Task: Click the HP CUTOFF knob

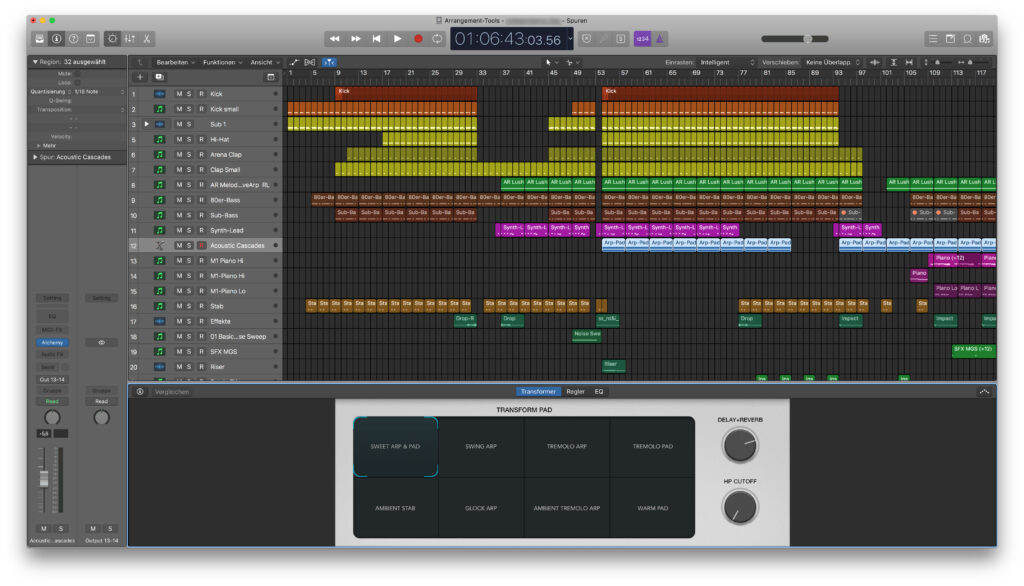Action: 740,508
